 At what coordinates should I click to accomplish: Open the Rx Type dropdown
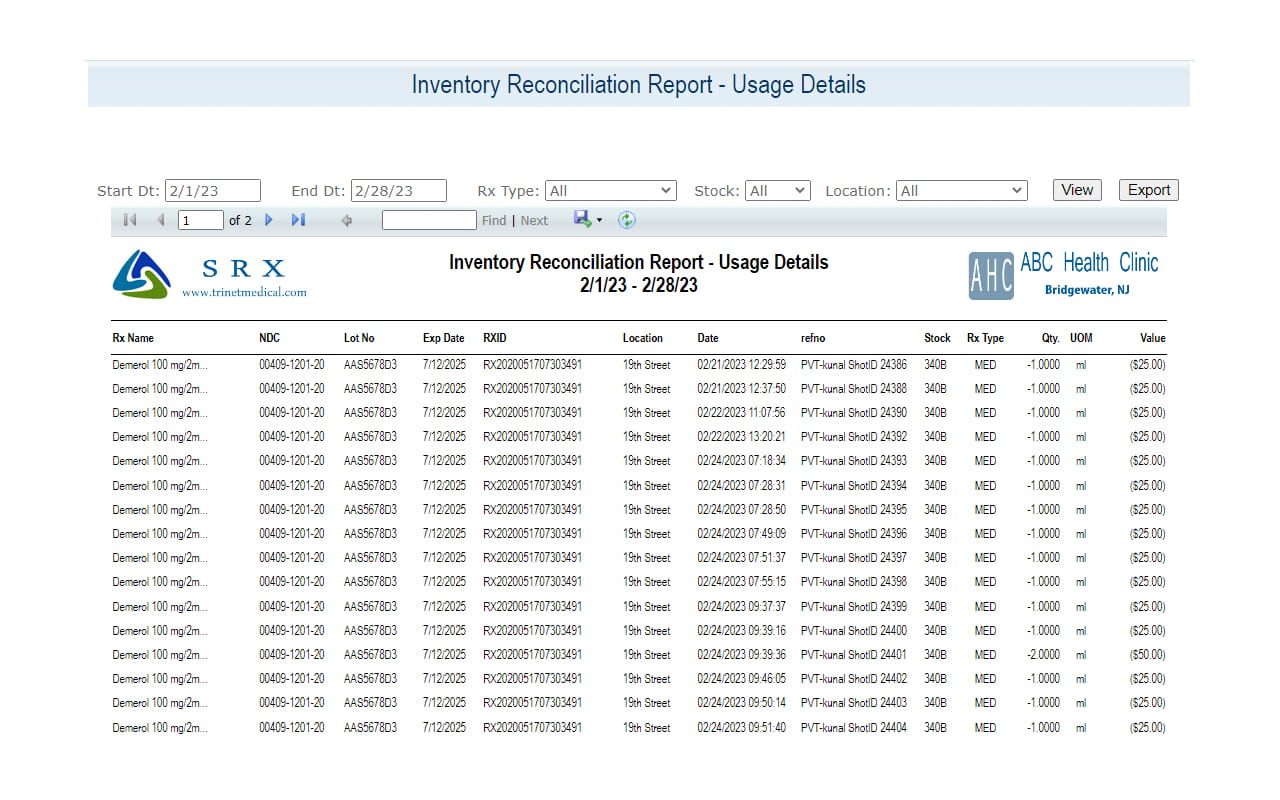tap(611, 190)
